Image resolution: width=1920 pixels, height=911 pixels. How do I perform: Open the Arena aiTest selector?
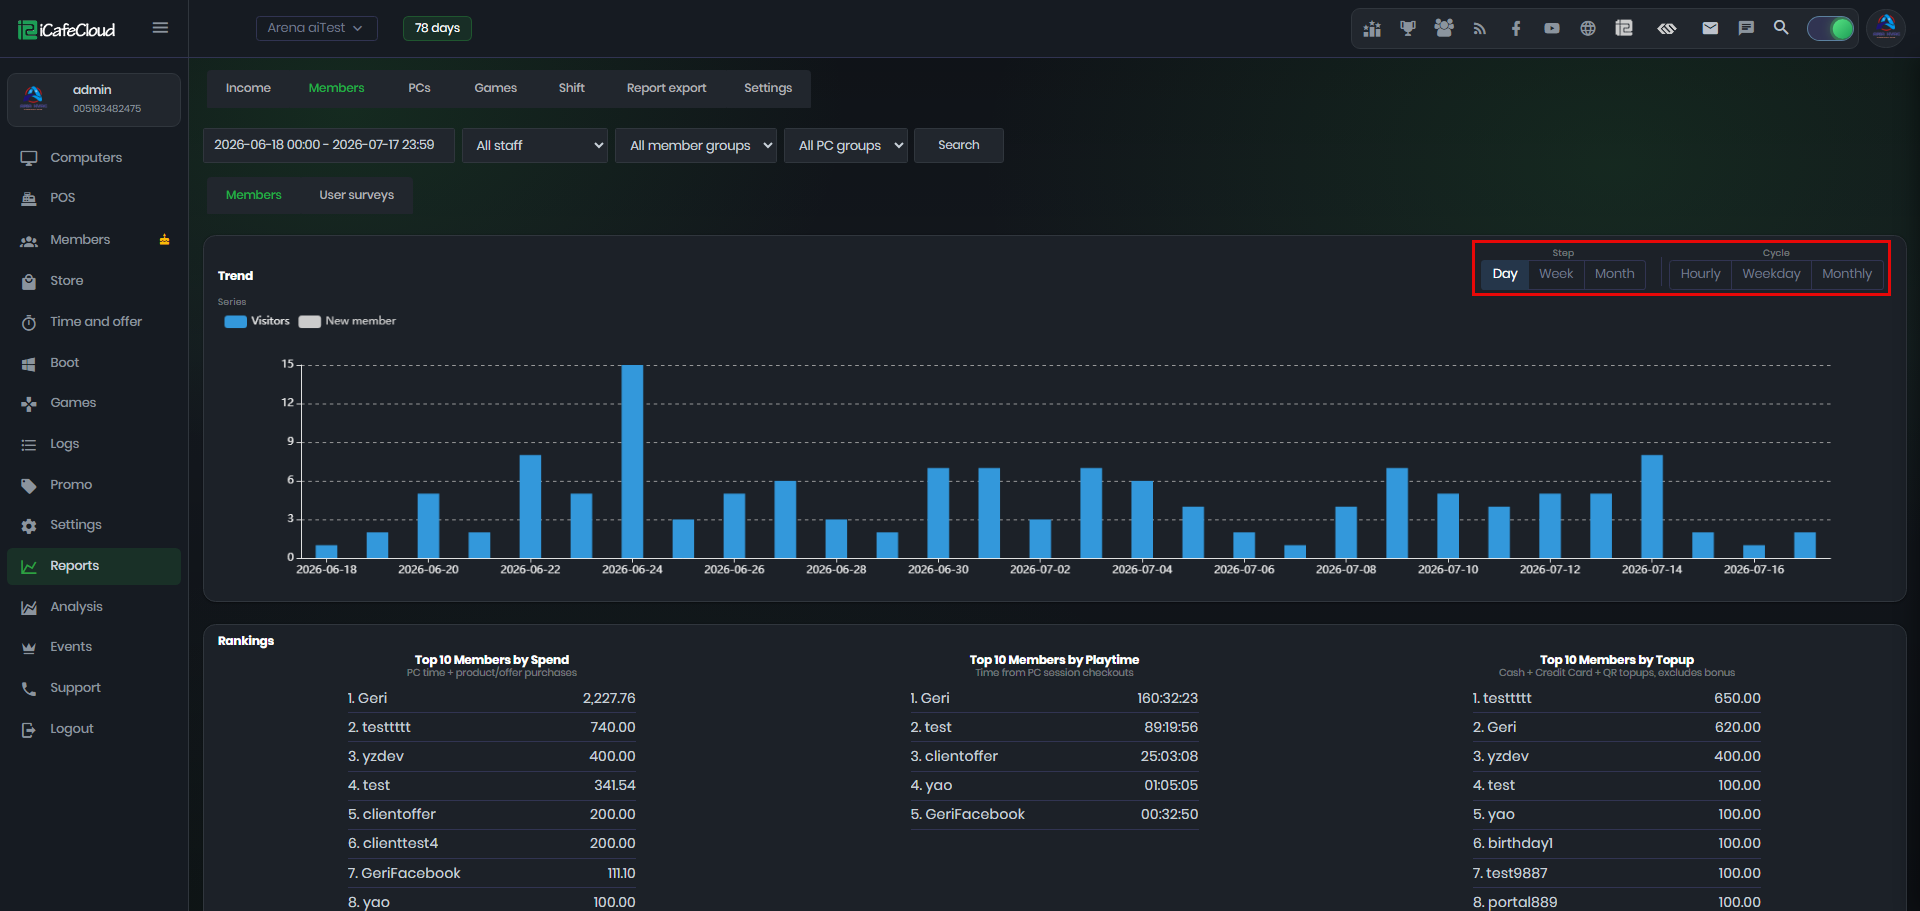point(316,28)
